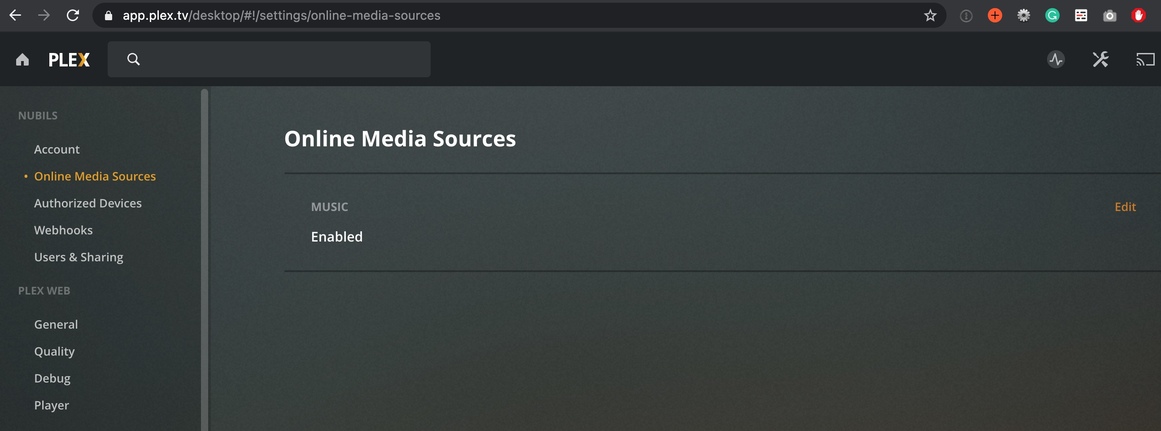The height and width of the screenshot is (431, 1161).
Task: Open the camera screenshot extension
Action: click(1109, 16)
